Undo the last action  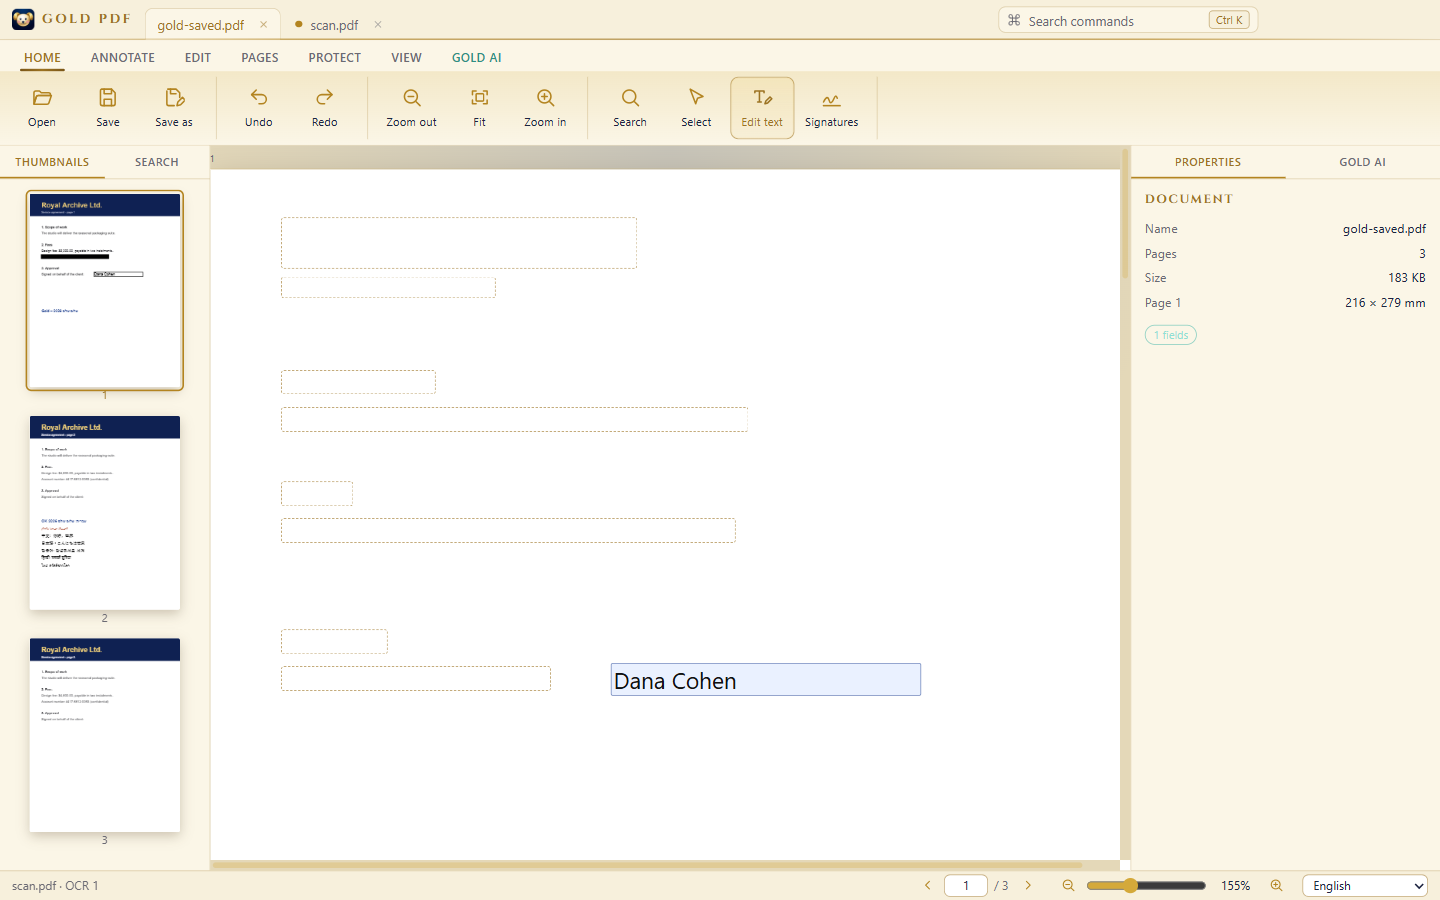259,98
